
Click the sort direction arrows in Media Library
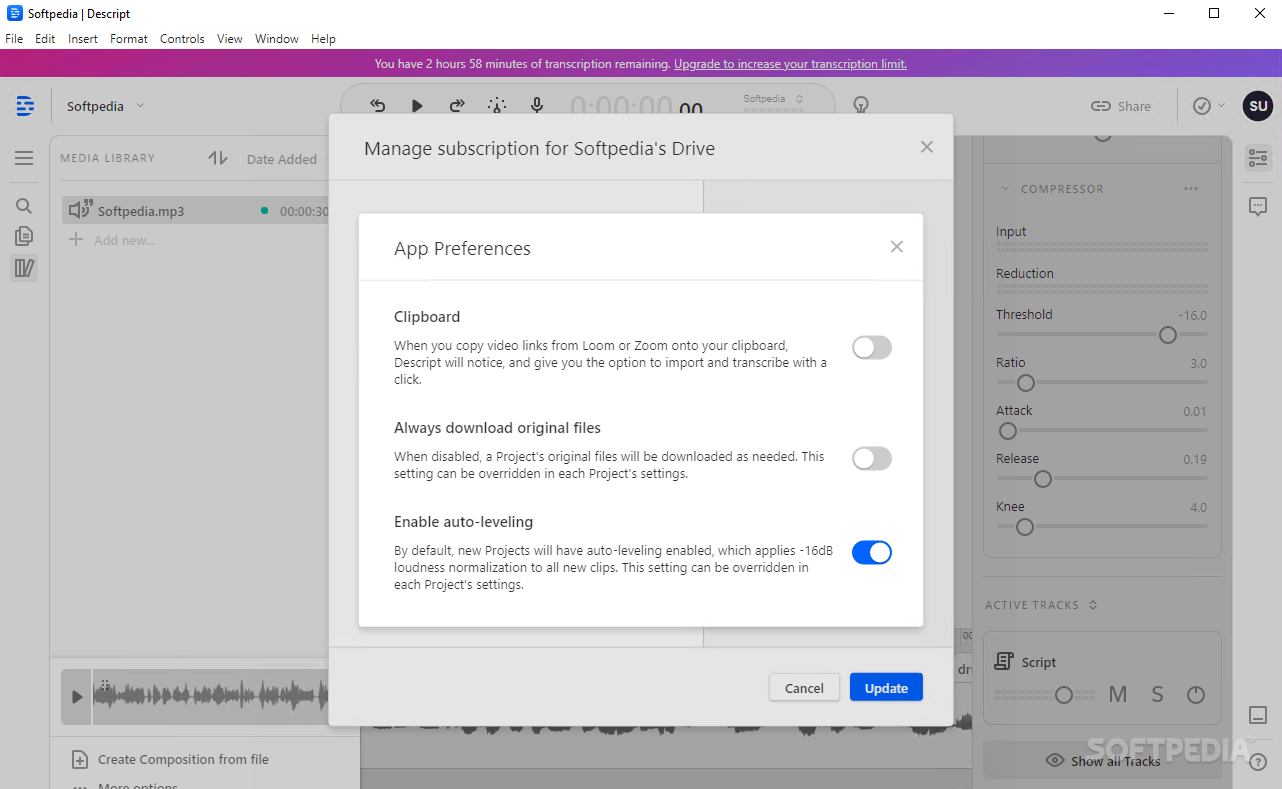pos(218,158)
